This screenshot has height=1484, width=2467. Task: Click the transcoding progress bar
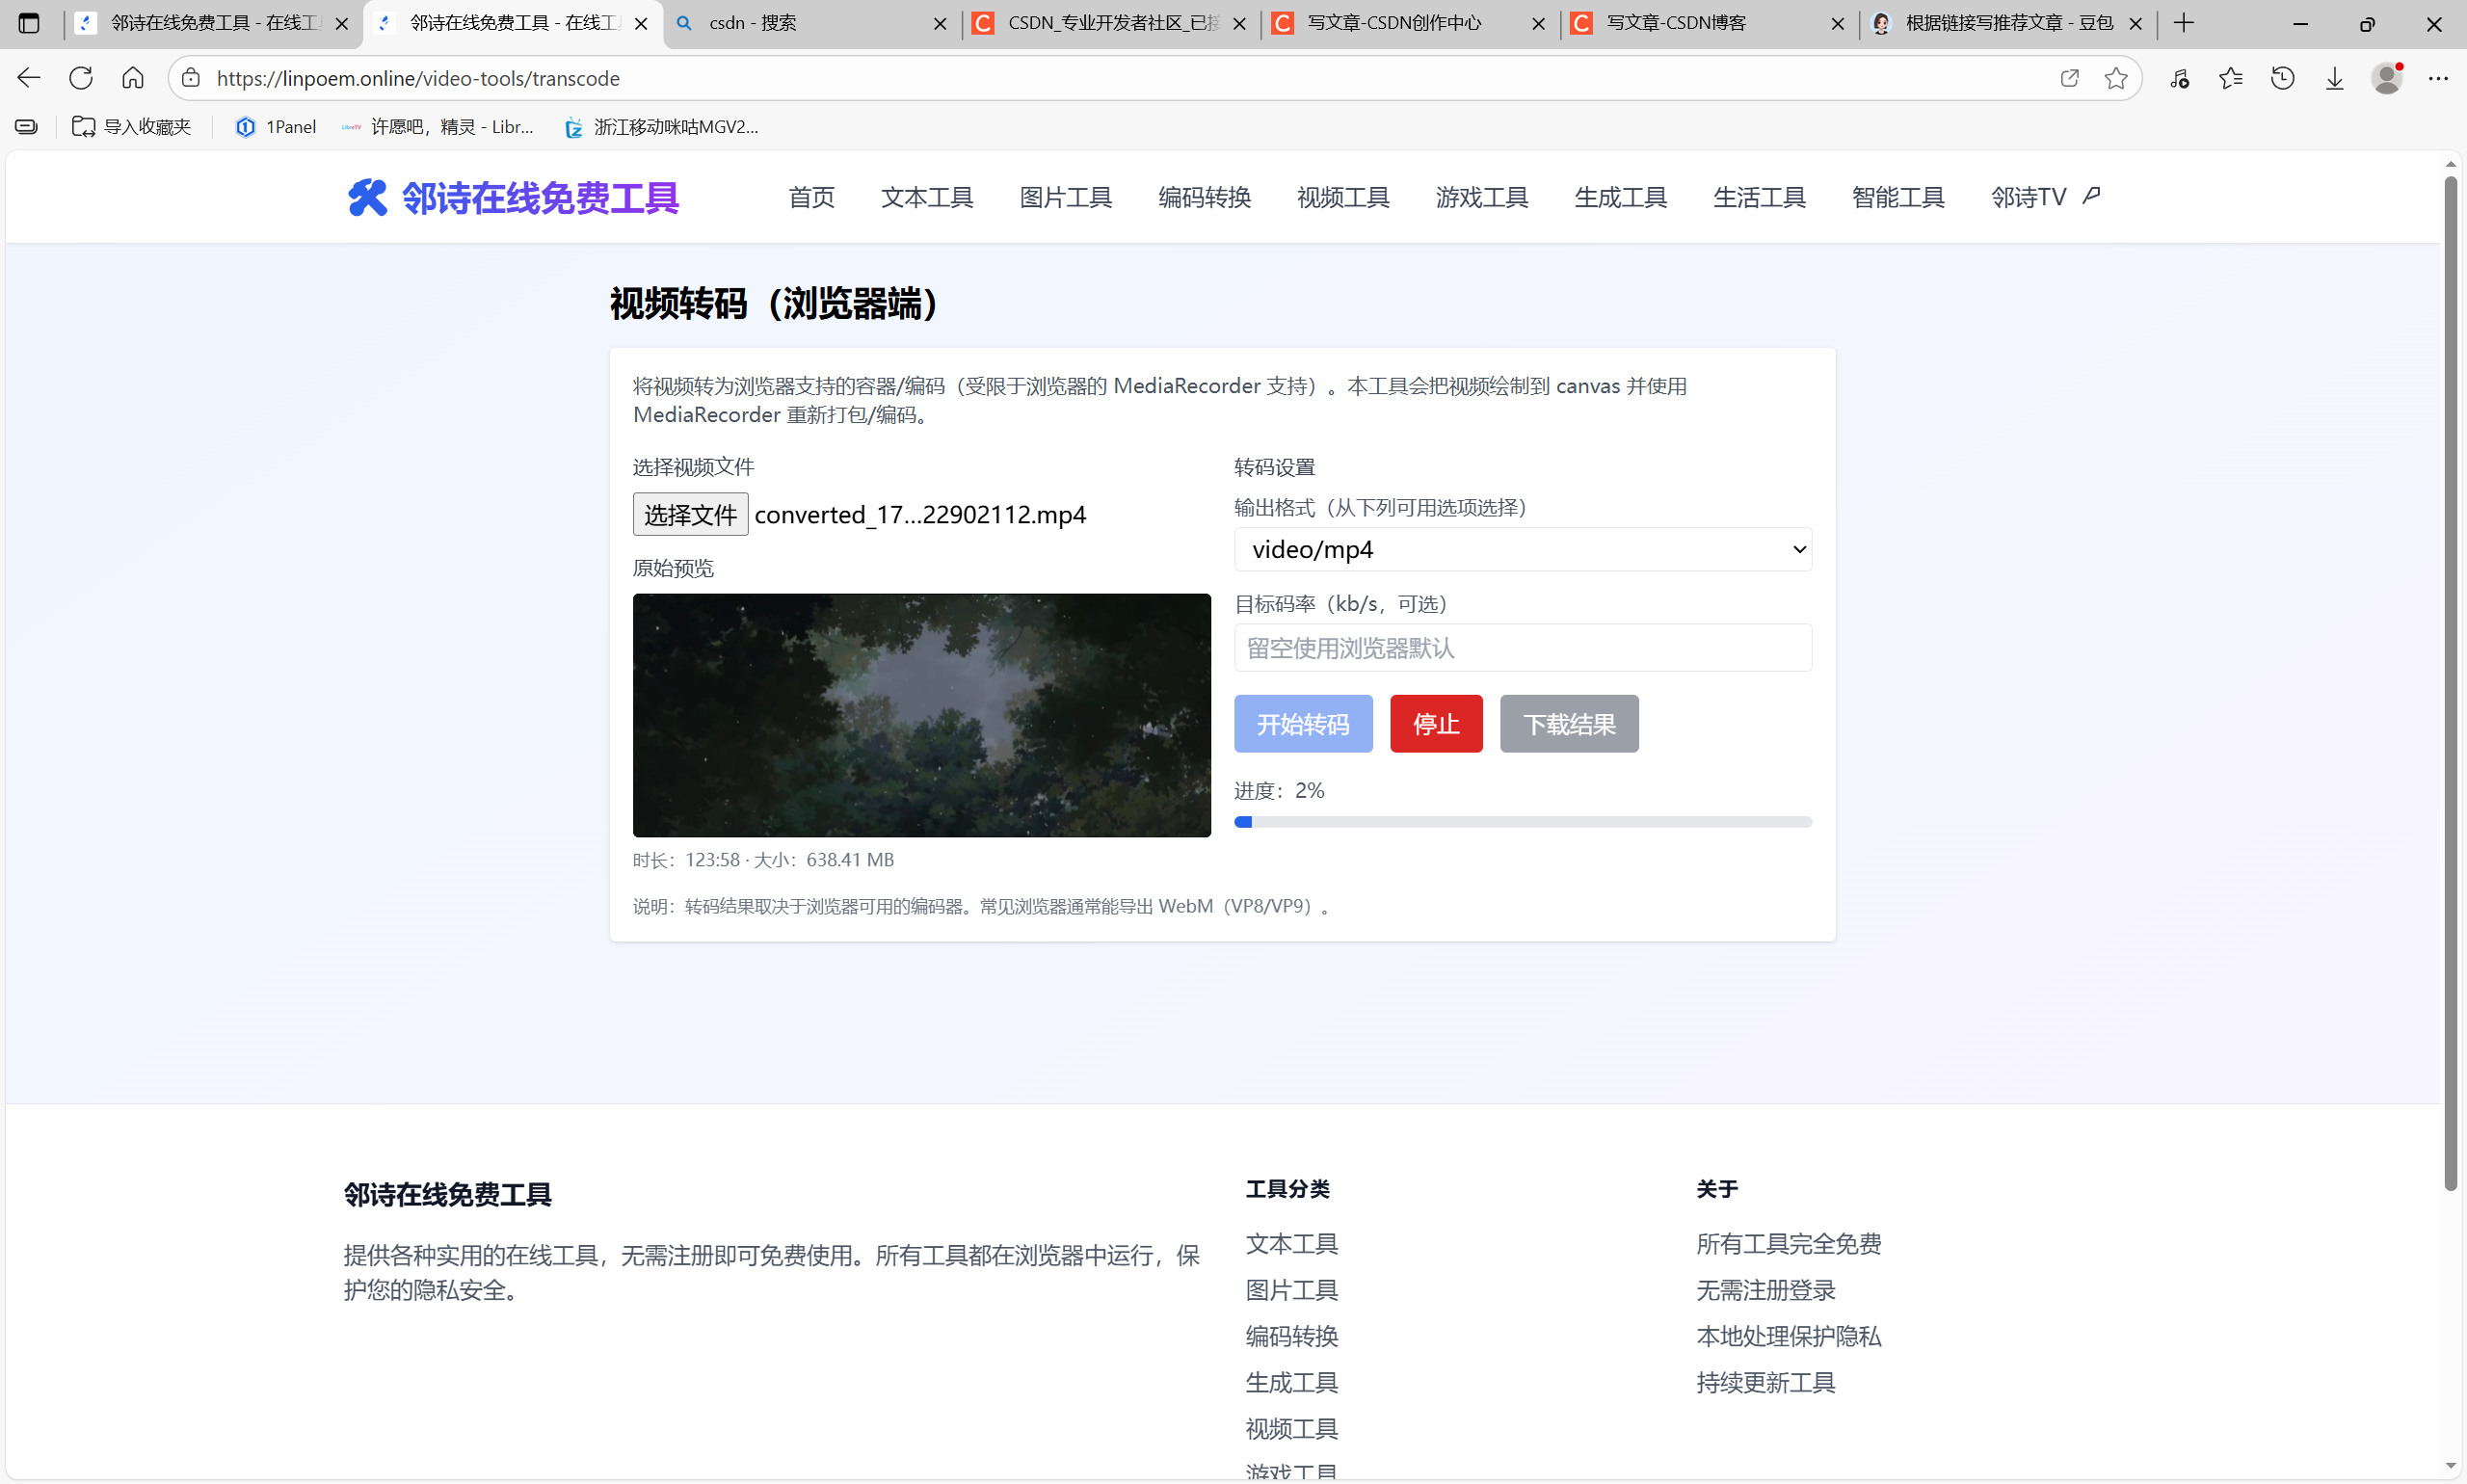pyautogui.click(x=1521, y=821)
